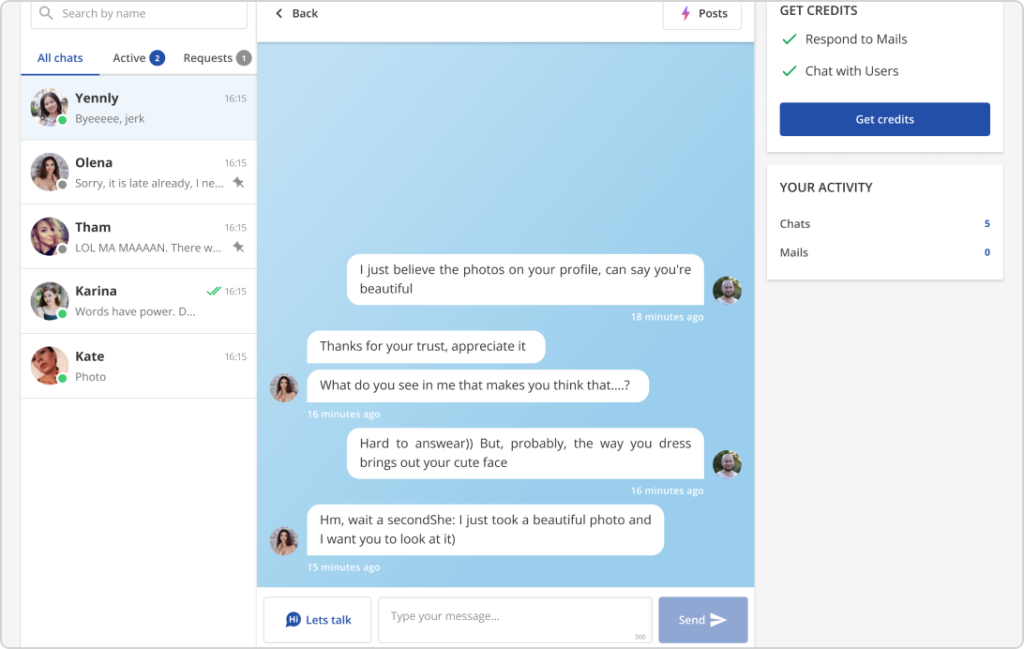Click the lightning bolt Posts icon
The width and height of the screenshot is (1024, 649).
pyautogui.click(x=685, y=14)
